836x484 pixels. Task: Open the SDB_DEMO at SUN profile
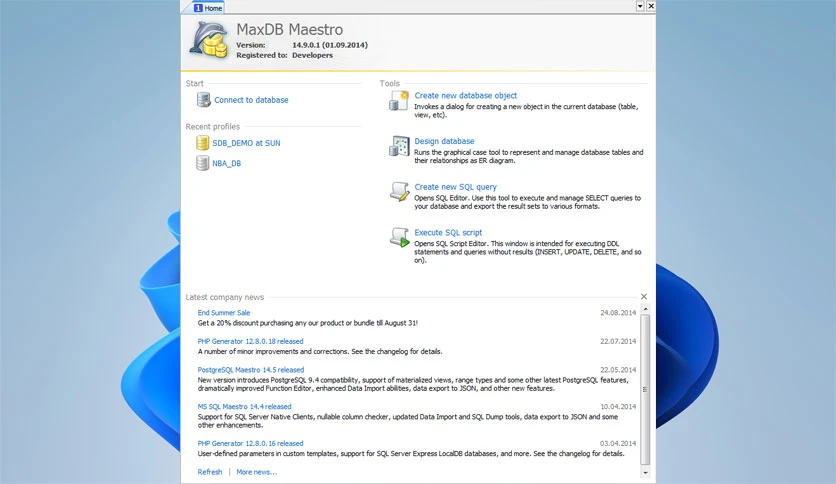pos(246,143)
